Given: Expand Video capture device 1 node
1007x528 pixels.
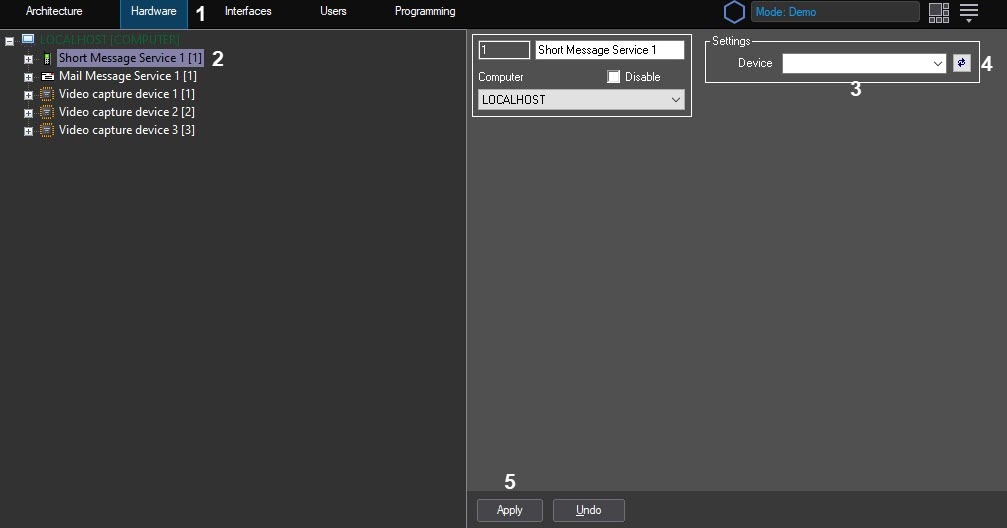Looking at the screenshot, I should (x=28, y=95).
